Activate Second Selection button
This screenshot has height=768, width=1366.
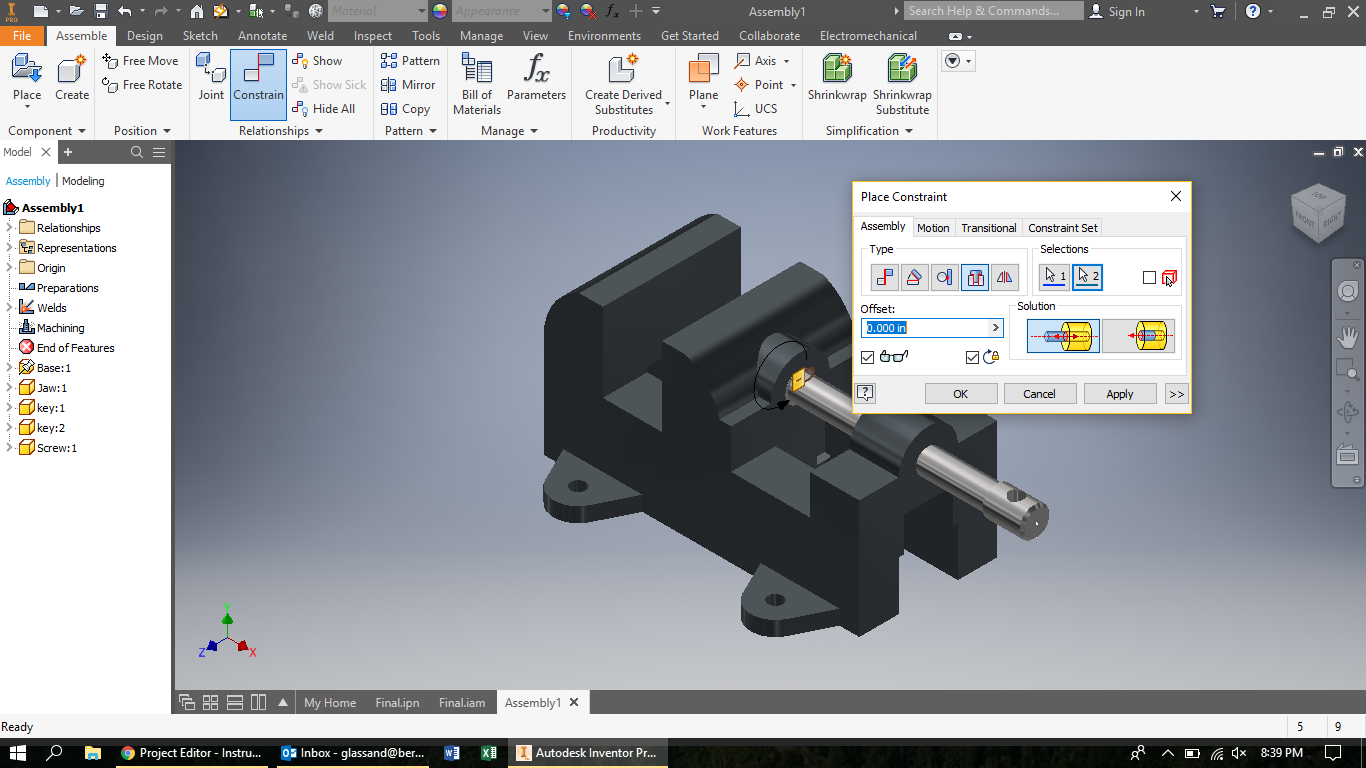(x=1087, y=277)
